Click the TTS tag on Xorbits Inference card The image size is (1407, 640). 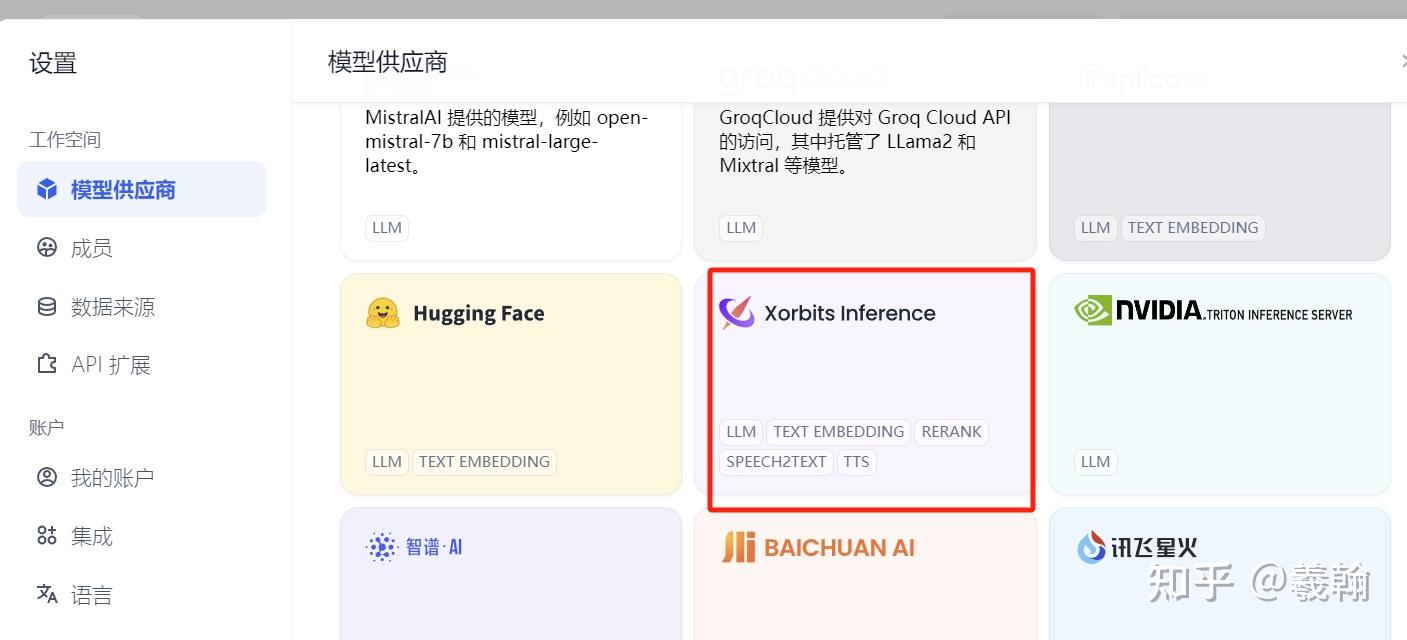[x=856, y=461]
